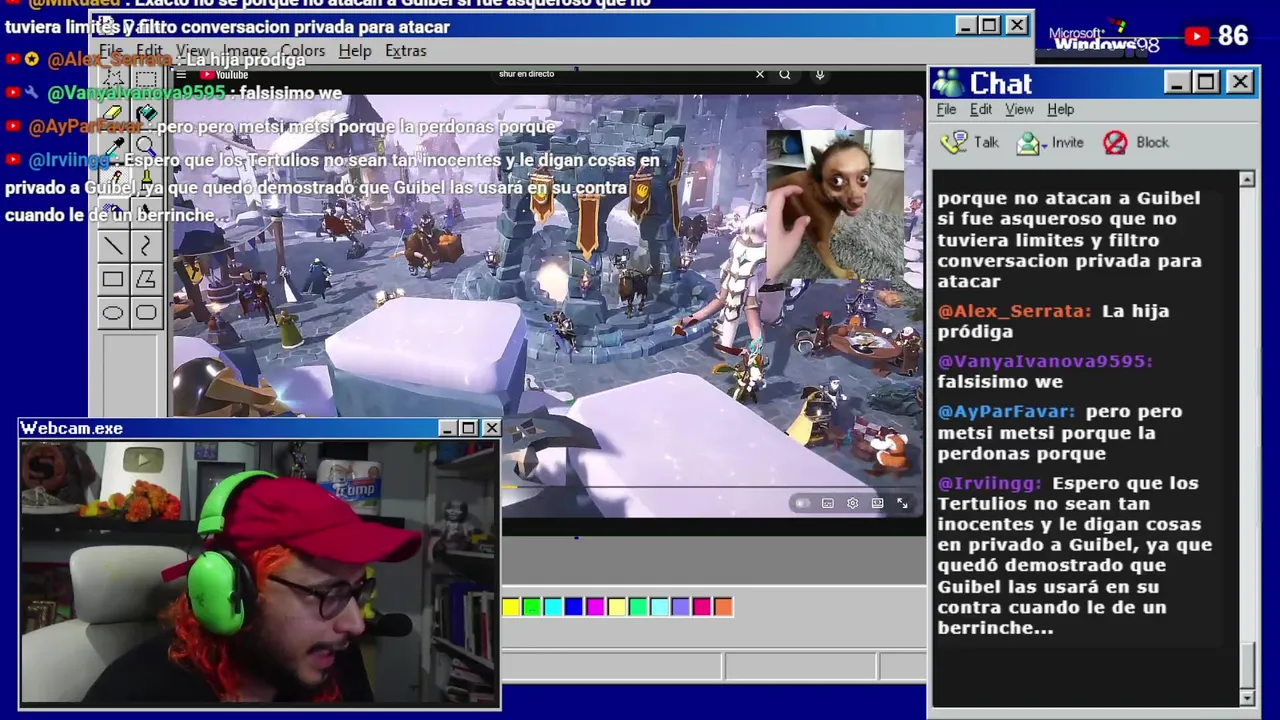
Task: Select the Pick Color eyedropper tool
Action: (113, 146)
